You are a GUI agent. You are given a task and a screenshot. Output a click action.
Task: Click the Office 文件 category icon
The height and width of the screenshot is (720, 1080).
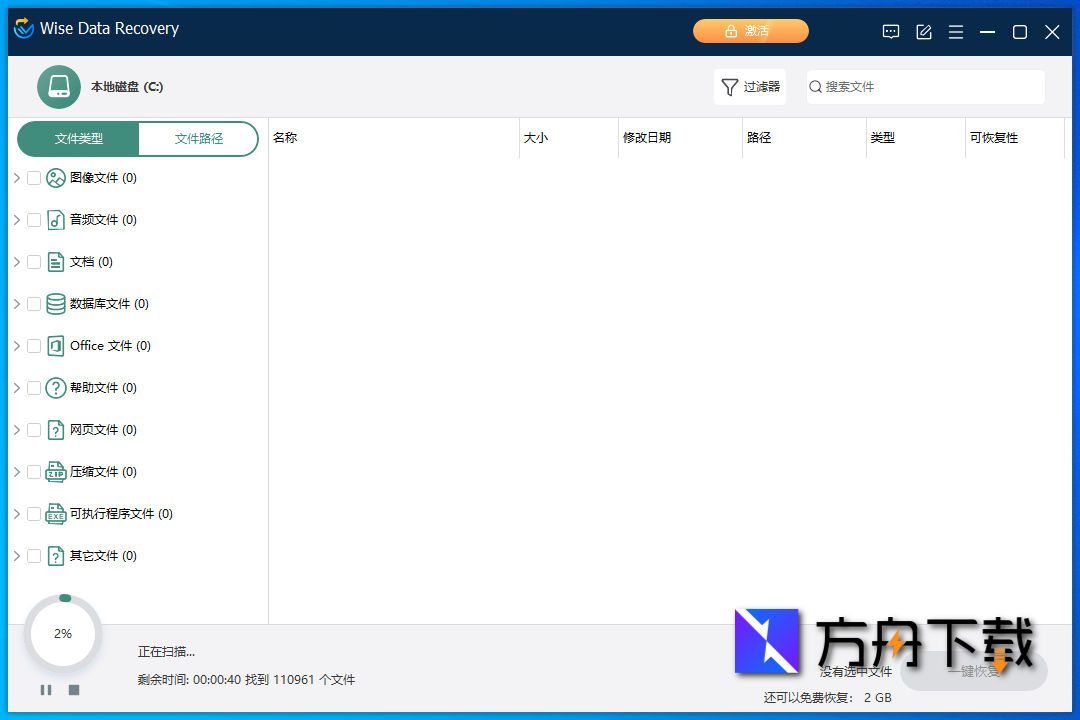55,345
